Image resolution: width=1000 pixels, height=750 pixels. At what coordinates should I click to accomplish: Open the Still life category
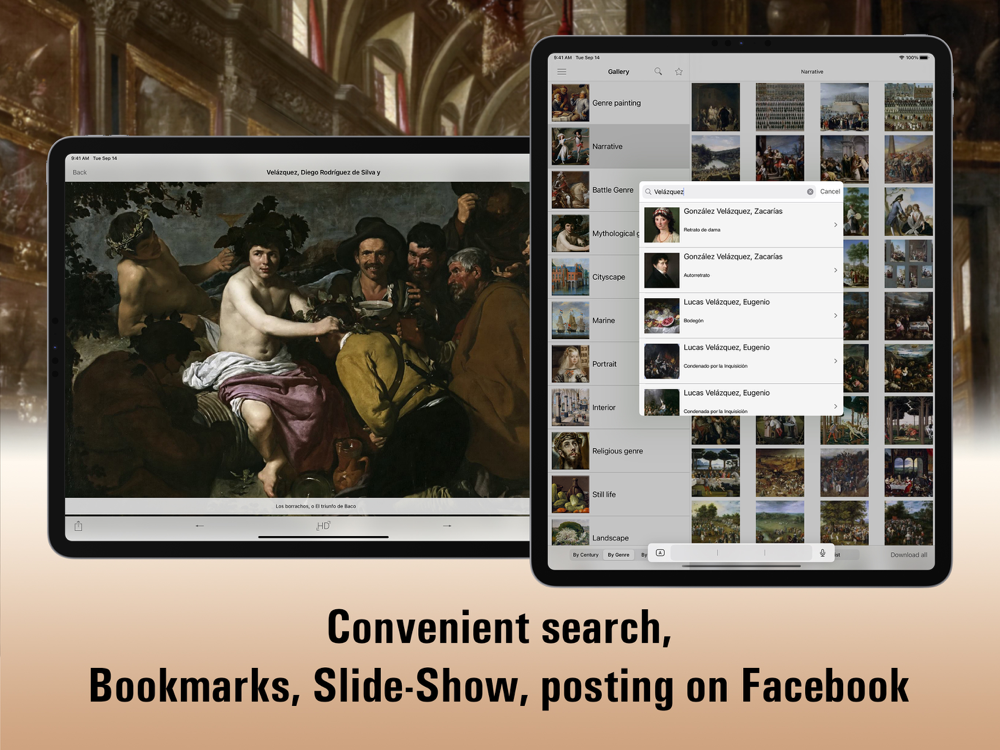(620, 494)
